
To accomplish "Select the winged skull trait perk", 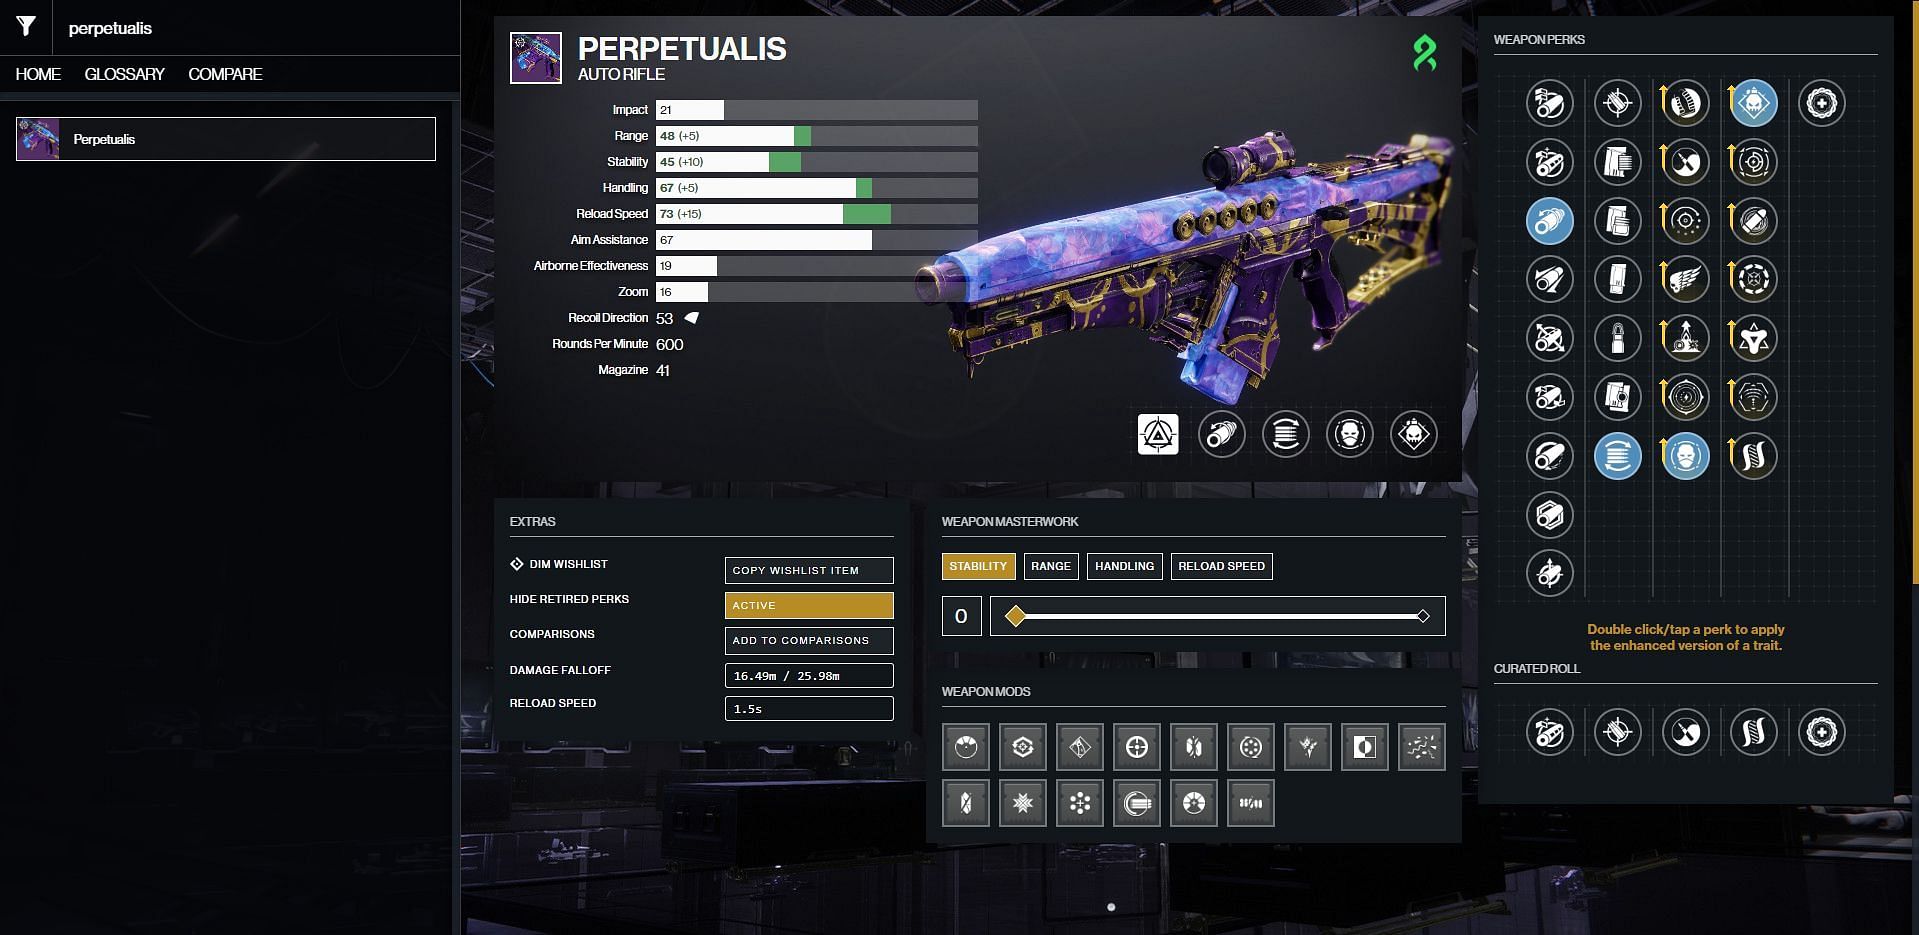I will click(1685, 280).
